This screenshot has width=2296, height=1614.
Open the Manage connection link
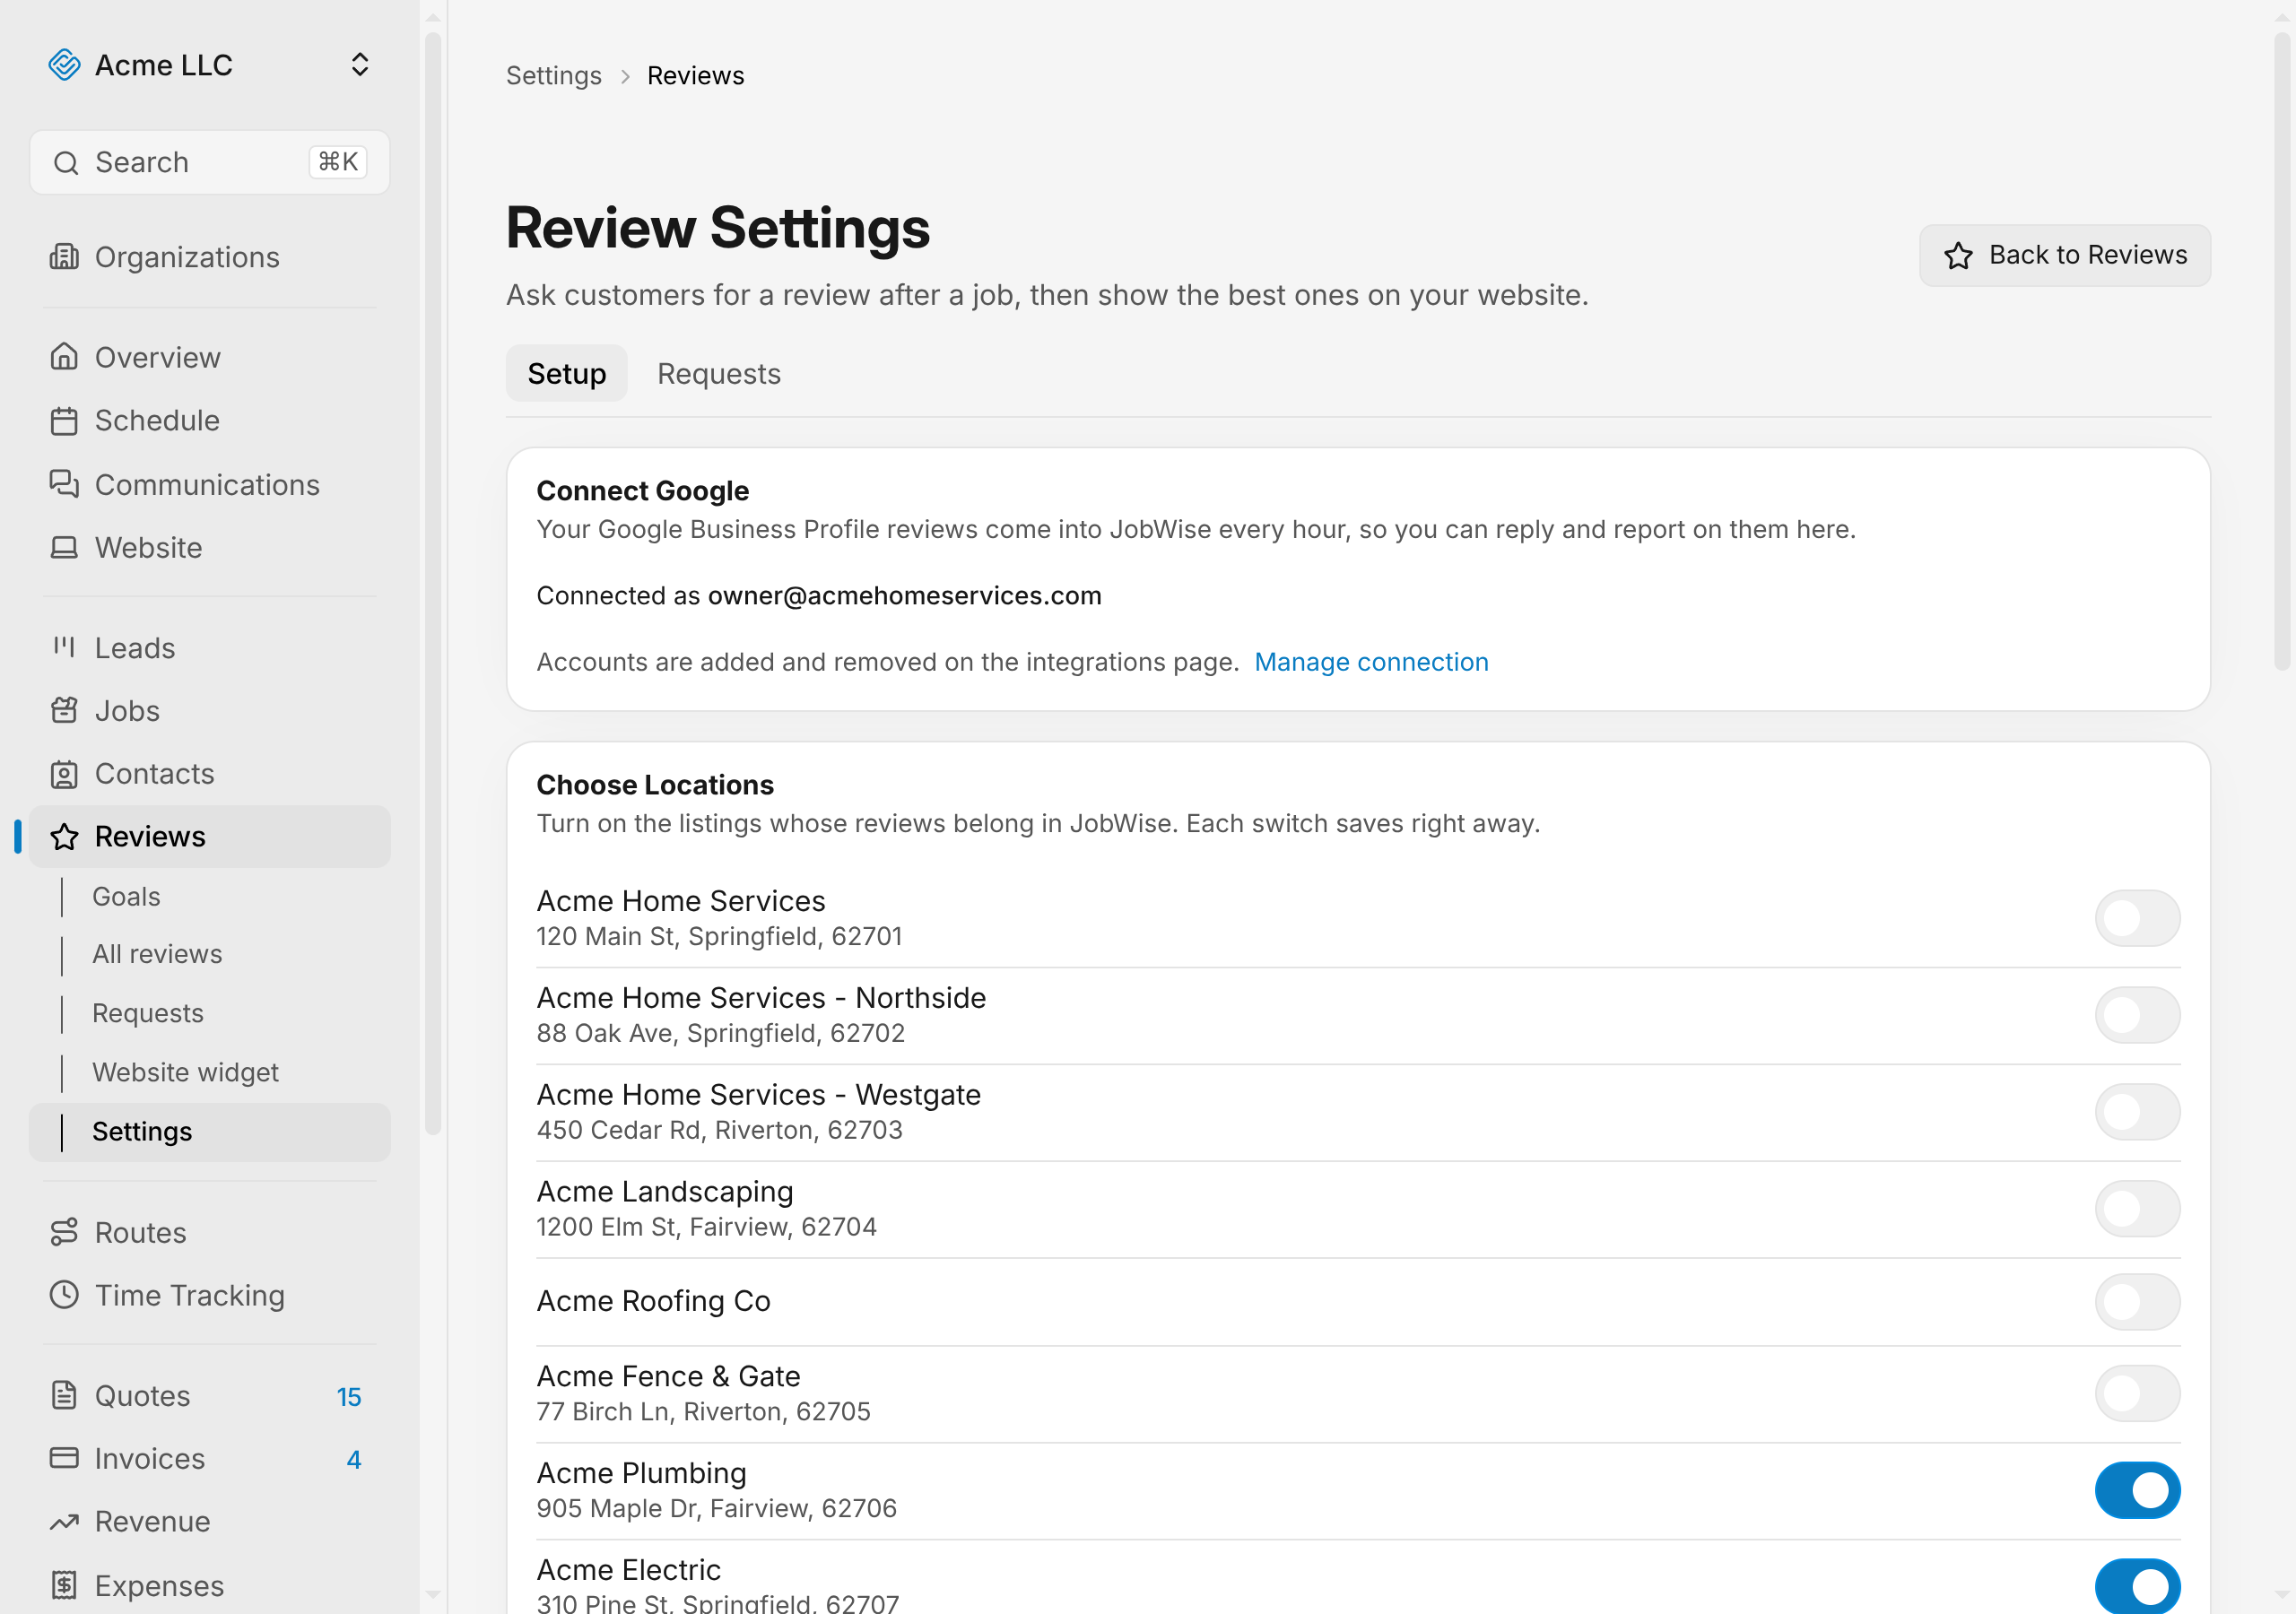tap(1371, 662)
